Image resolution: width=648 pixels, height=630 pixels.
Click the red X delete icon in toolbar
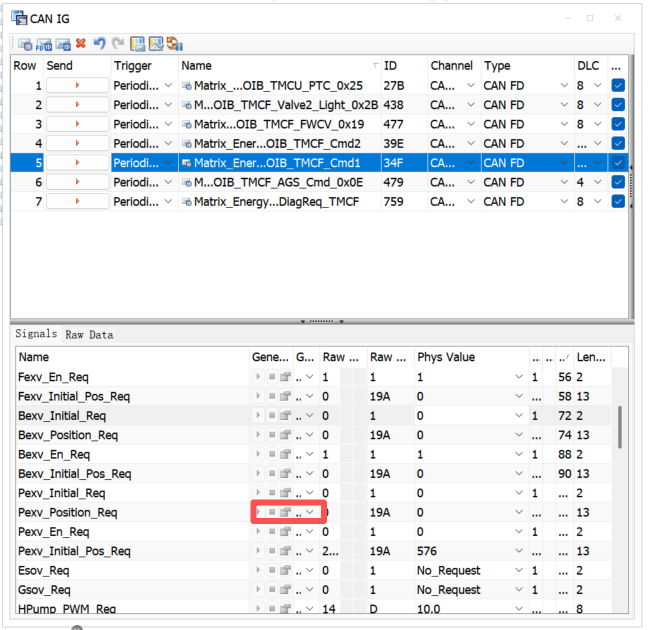(81, 43)
